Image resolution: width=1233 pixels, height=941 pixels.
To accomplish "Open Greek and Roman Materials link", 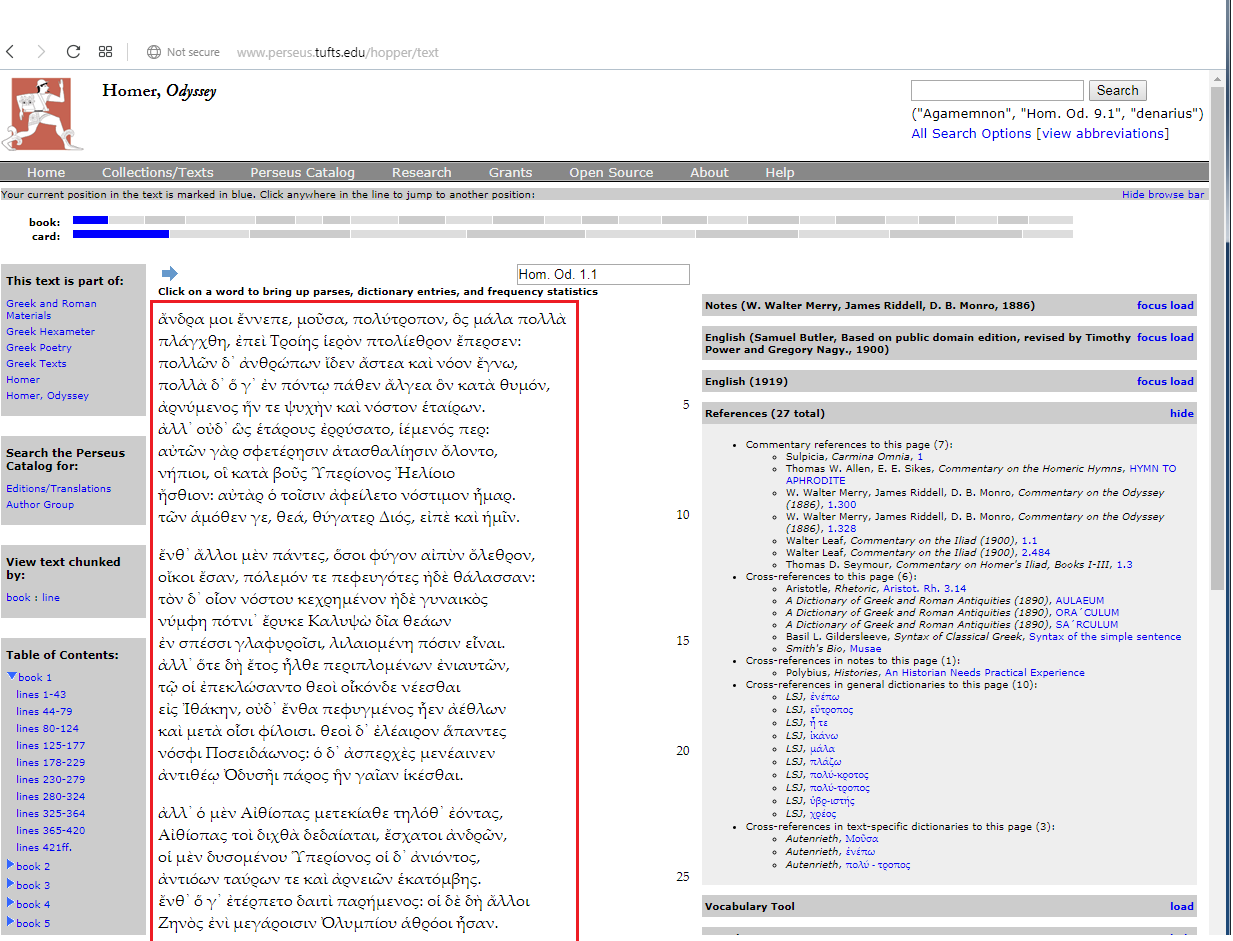I will [x=51, y=309].
